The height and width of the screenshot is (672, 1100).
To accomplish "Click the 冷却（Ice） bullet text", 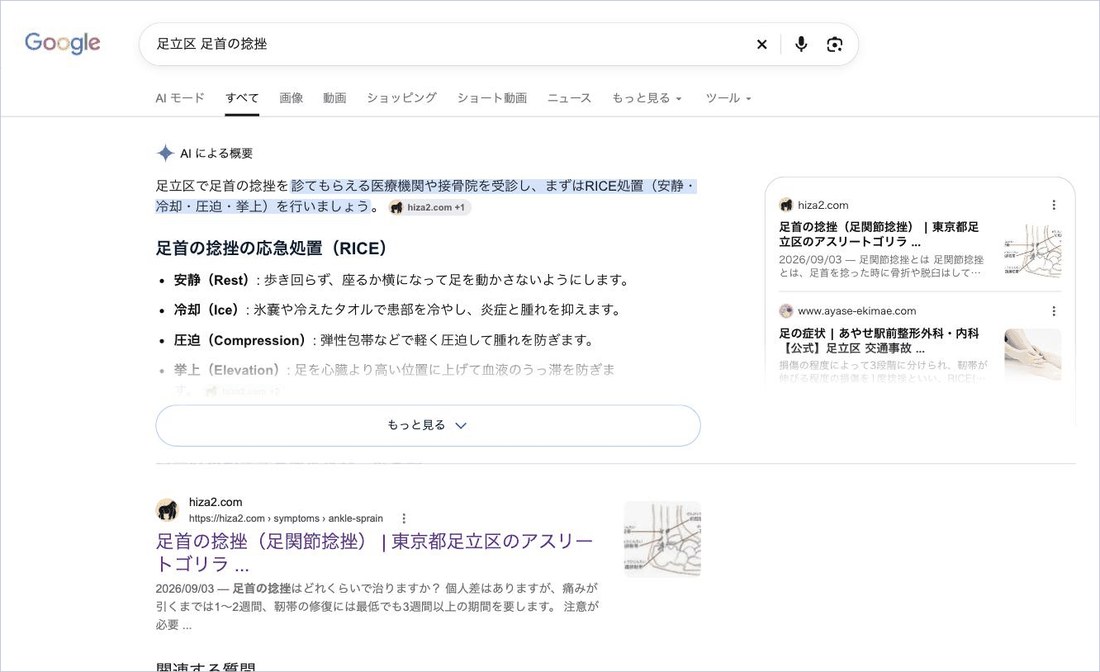I will coord(398,310).
